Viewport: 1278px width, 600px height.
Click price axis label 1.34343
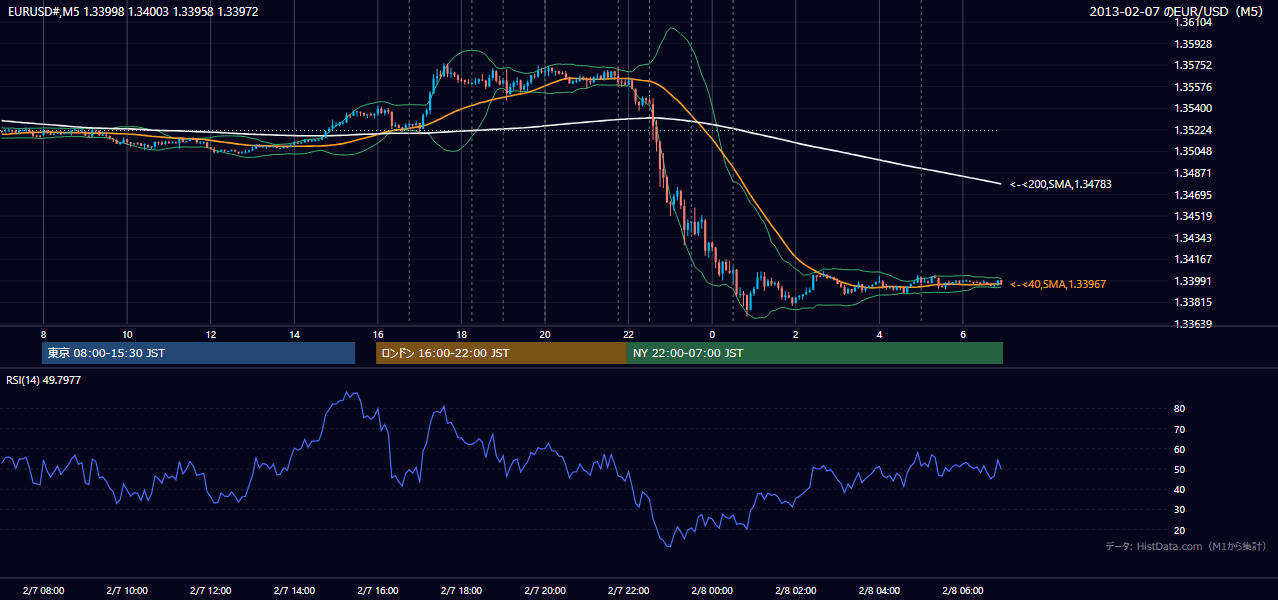[1193, 238]
